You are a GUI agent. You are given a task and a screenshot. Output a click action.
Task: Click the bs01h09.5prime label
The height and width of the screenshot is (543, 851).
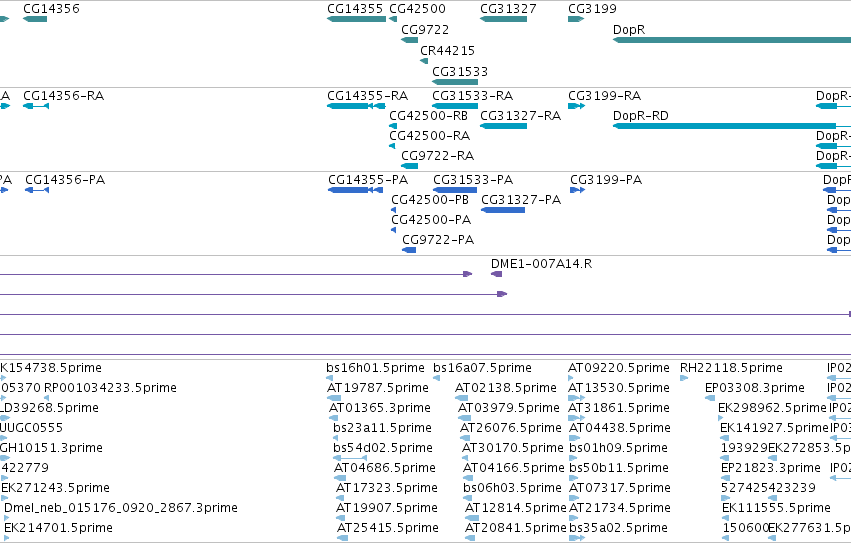(x=618, y=448)
